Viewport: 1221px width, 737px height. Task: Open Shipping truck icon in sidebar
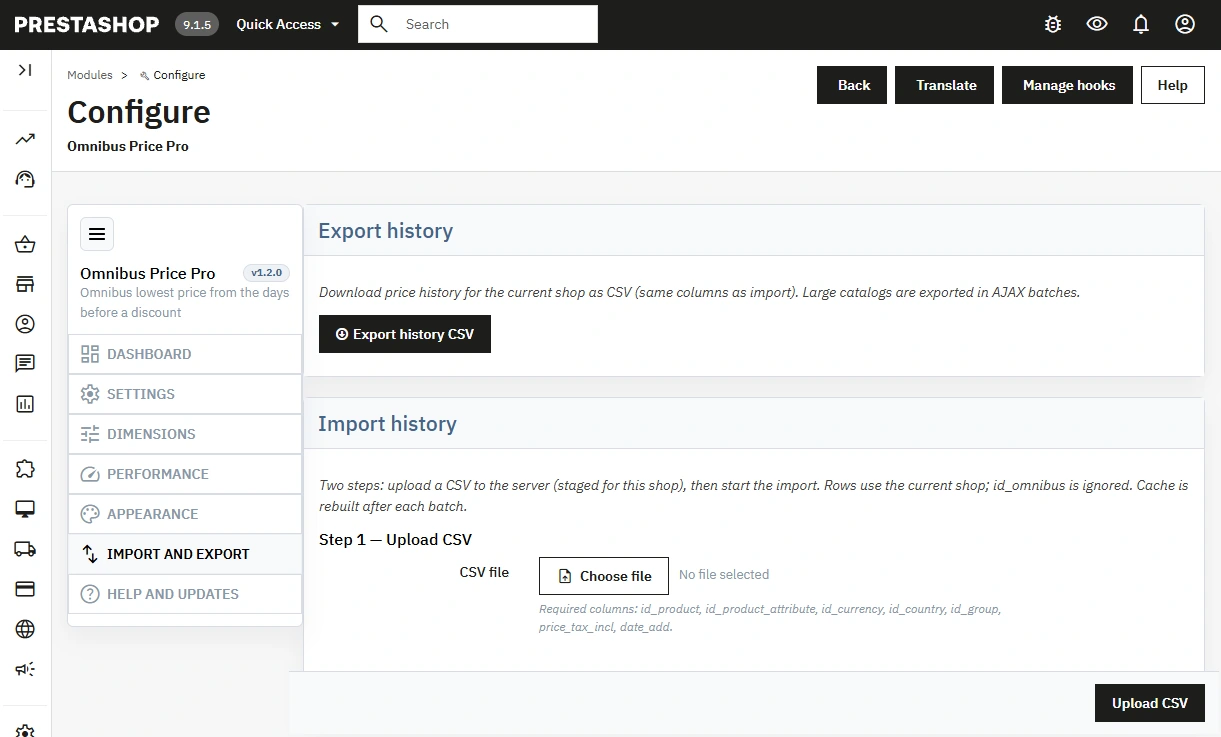(25, 549)
